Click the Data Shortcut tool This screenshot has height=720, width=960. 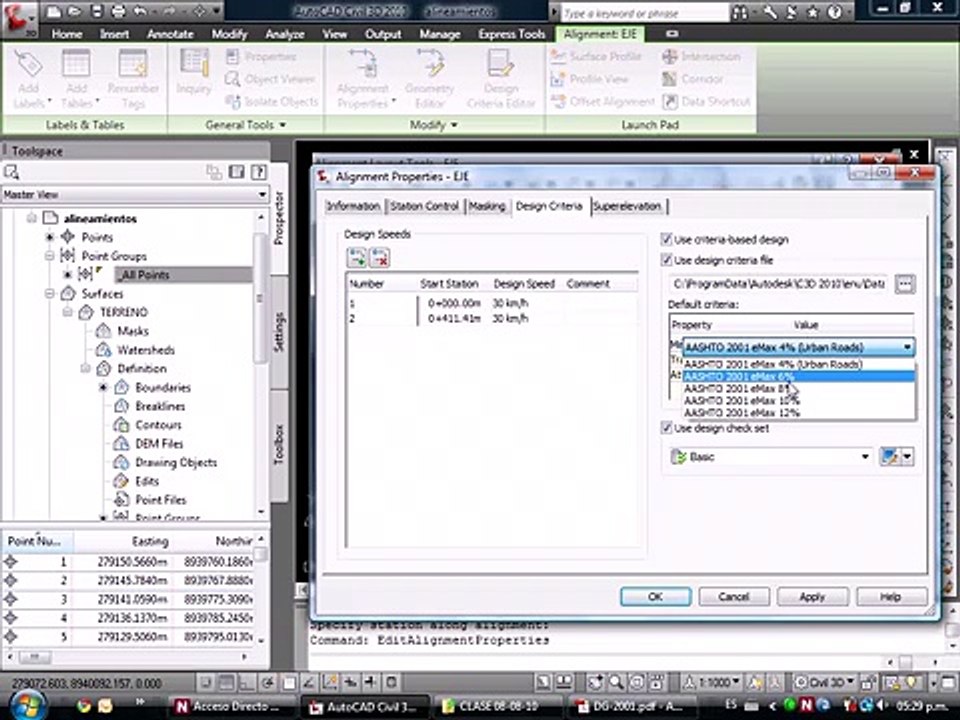coord(706,102)
